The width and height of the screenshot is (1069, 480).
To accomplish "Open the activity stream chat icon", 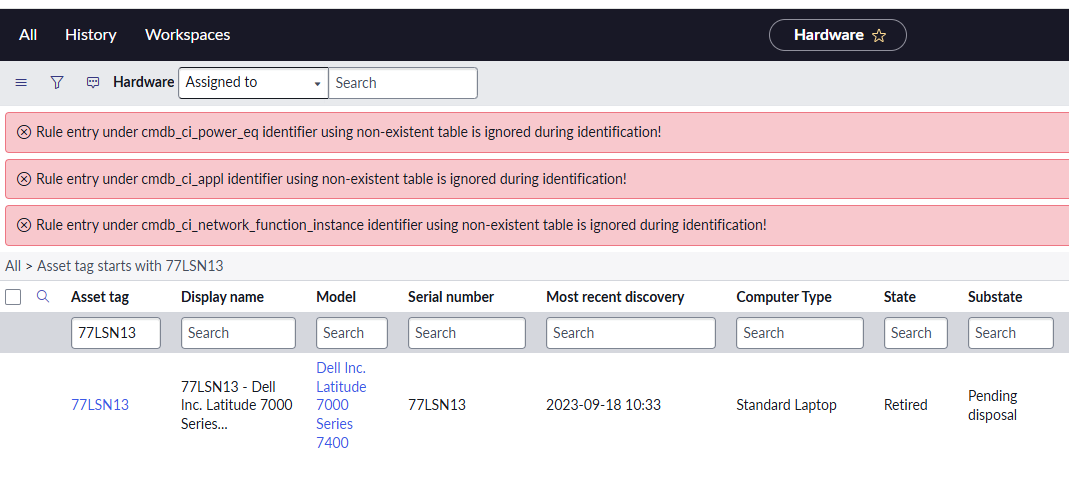I will [x=93, y=83].
